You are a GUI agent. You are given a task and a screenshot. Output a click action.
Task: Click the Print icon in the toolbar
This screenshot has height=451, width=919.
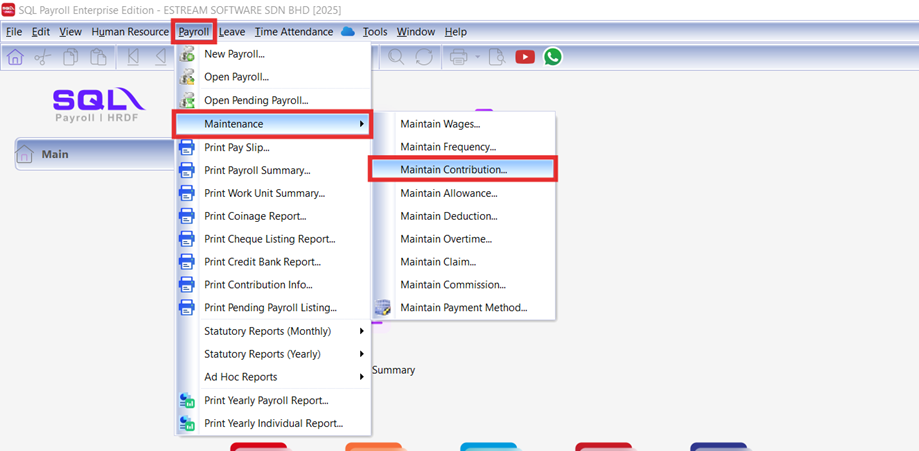pyautogui.click(x=459, y=57)
